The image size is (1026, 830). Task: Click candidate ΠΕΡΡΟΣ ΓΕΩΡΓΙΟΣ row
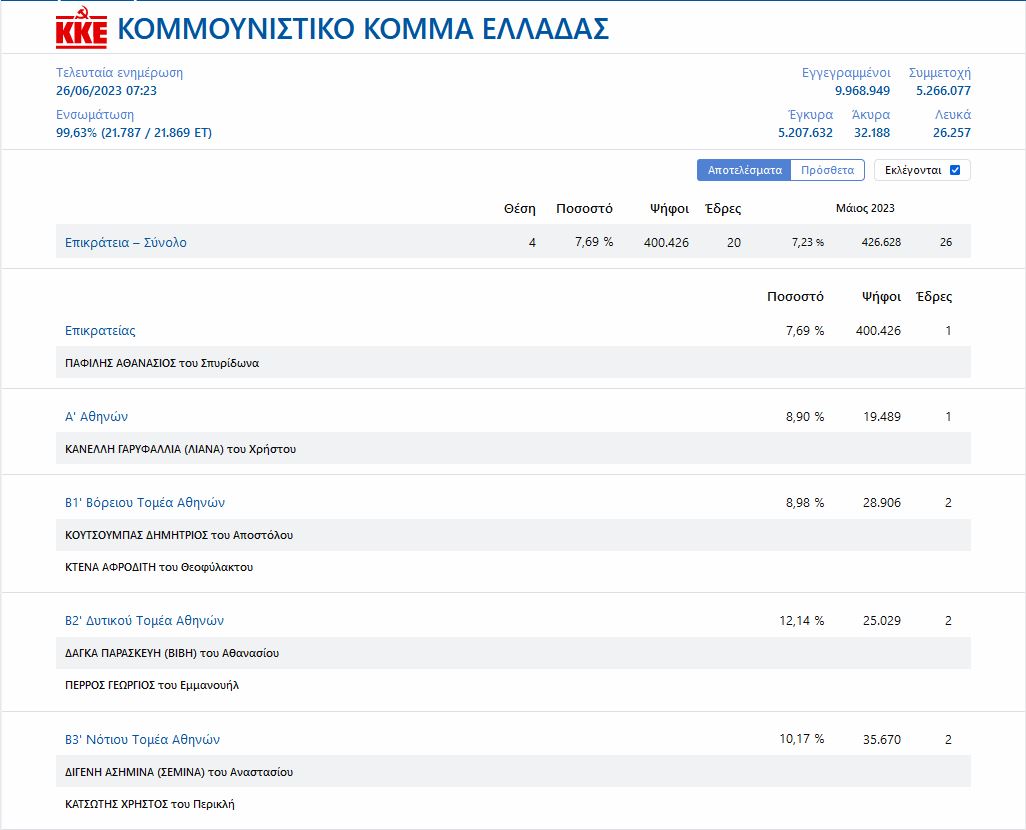152,685
